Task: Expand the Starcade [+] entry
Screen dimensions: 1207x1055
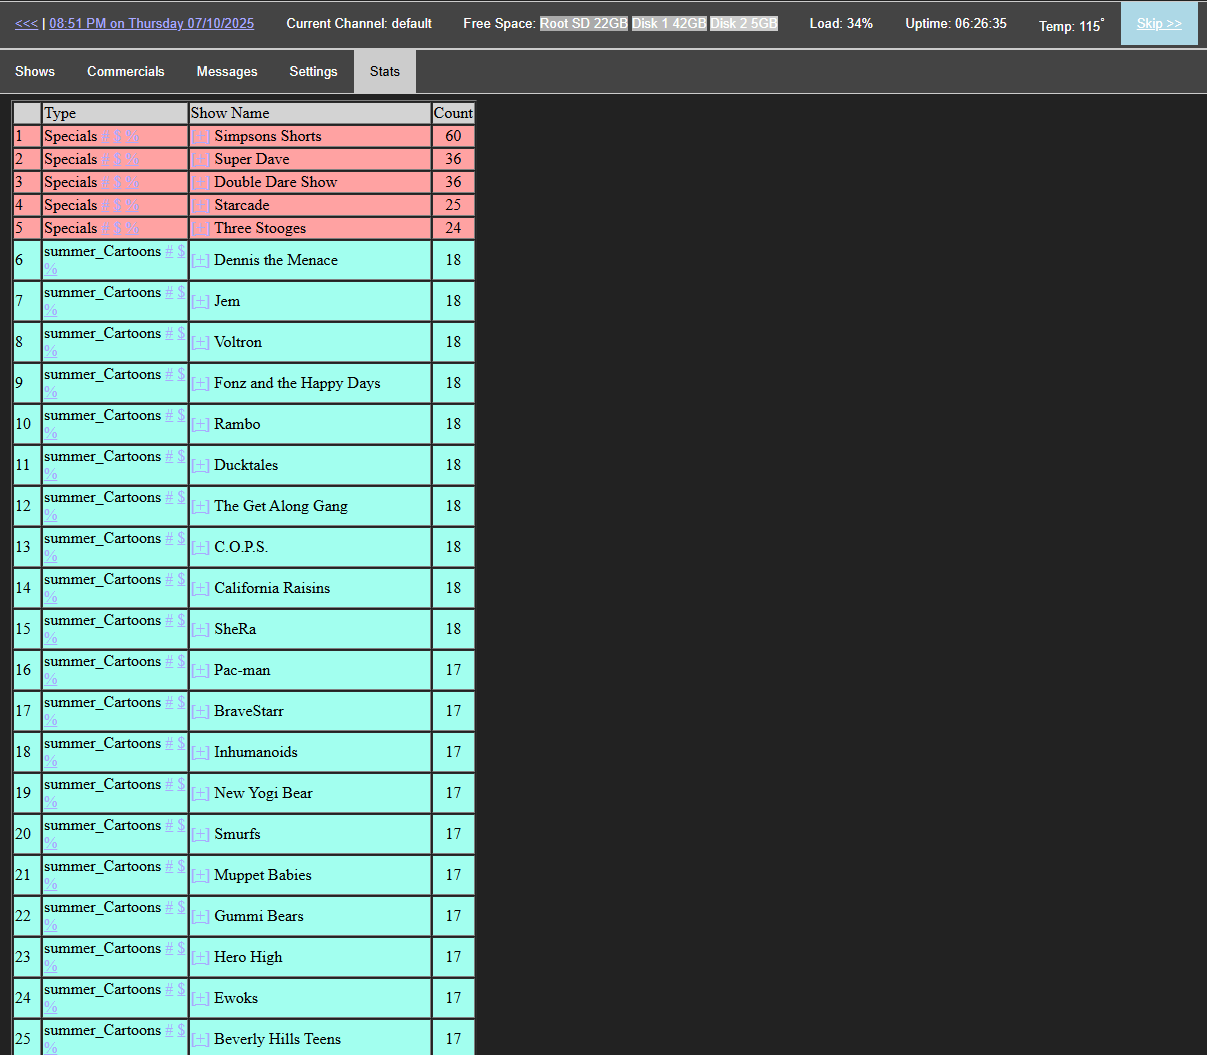Action: pos(201,206)
